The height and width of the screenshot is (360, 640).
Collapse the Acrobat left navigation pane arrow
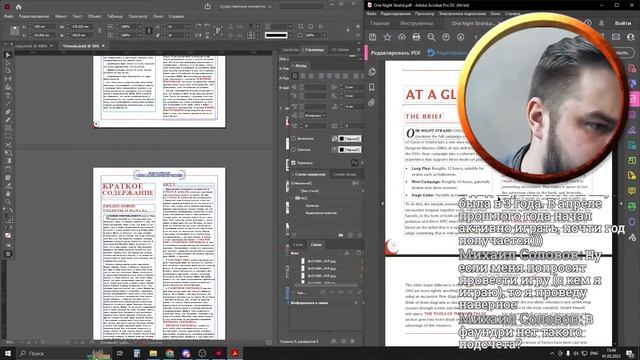[382, 203]
